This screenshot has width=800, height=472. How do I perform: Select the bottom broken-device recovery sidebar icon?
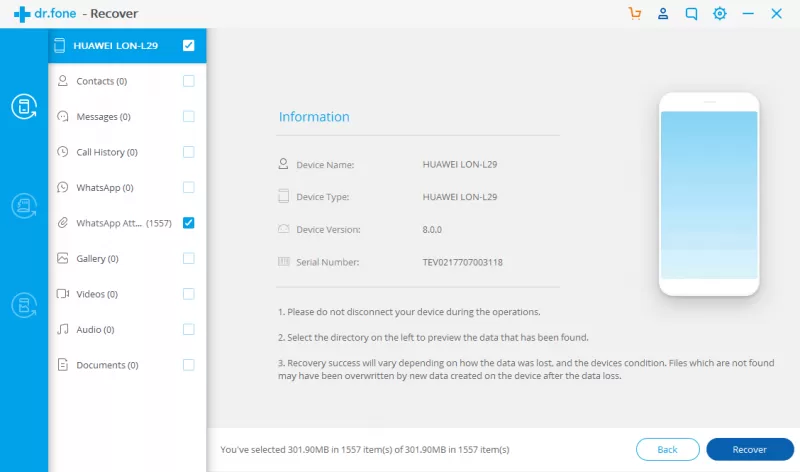[x=24, y=305]
